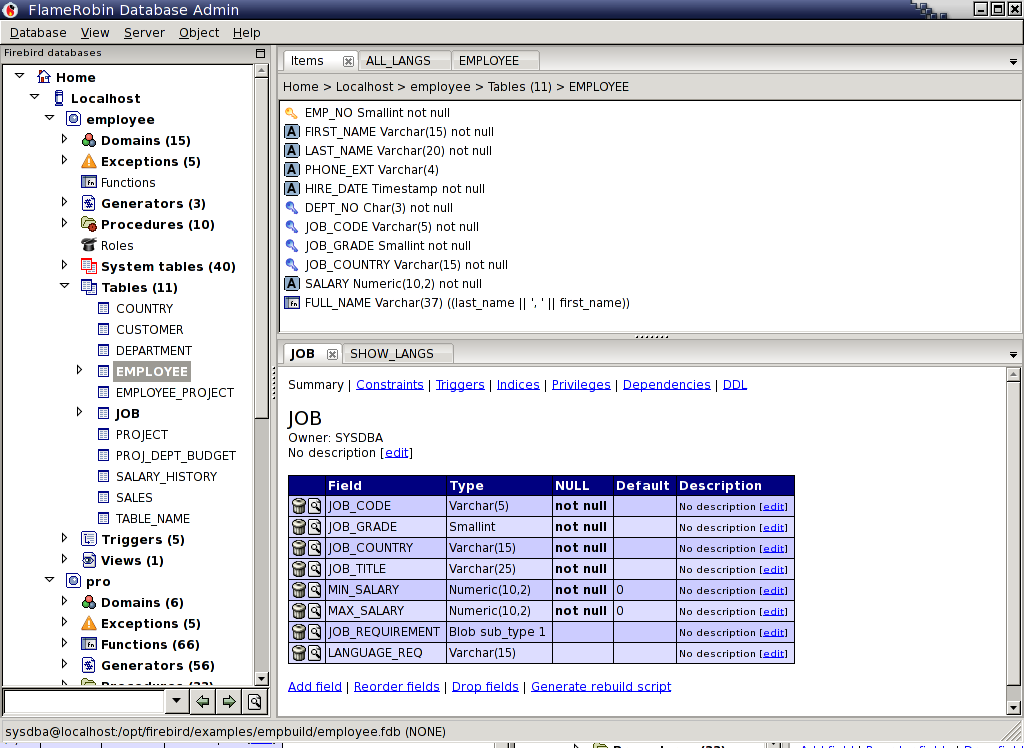Click the COUNTRY table icon
The height and width of the screenshot is (748, 1024).
(x=103, y=308)
